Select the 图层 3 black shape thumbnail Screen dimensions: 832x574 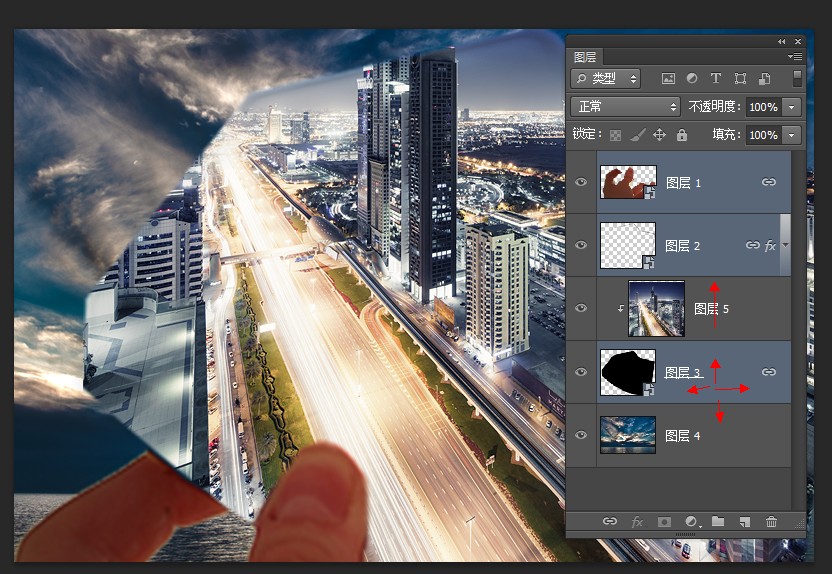[x=628, y=372]
